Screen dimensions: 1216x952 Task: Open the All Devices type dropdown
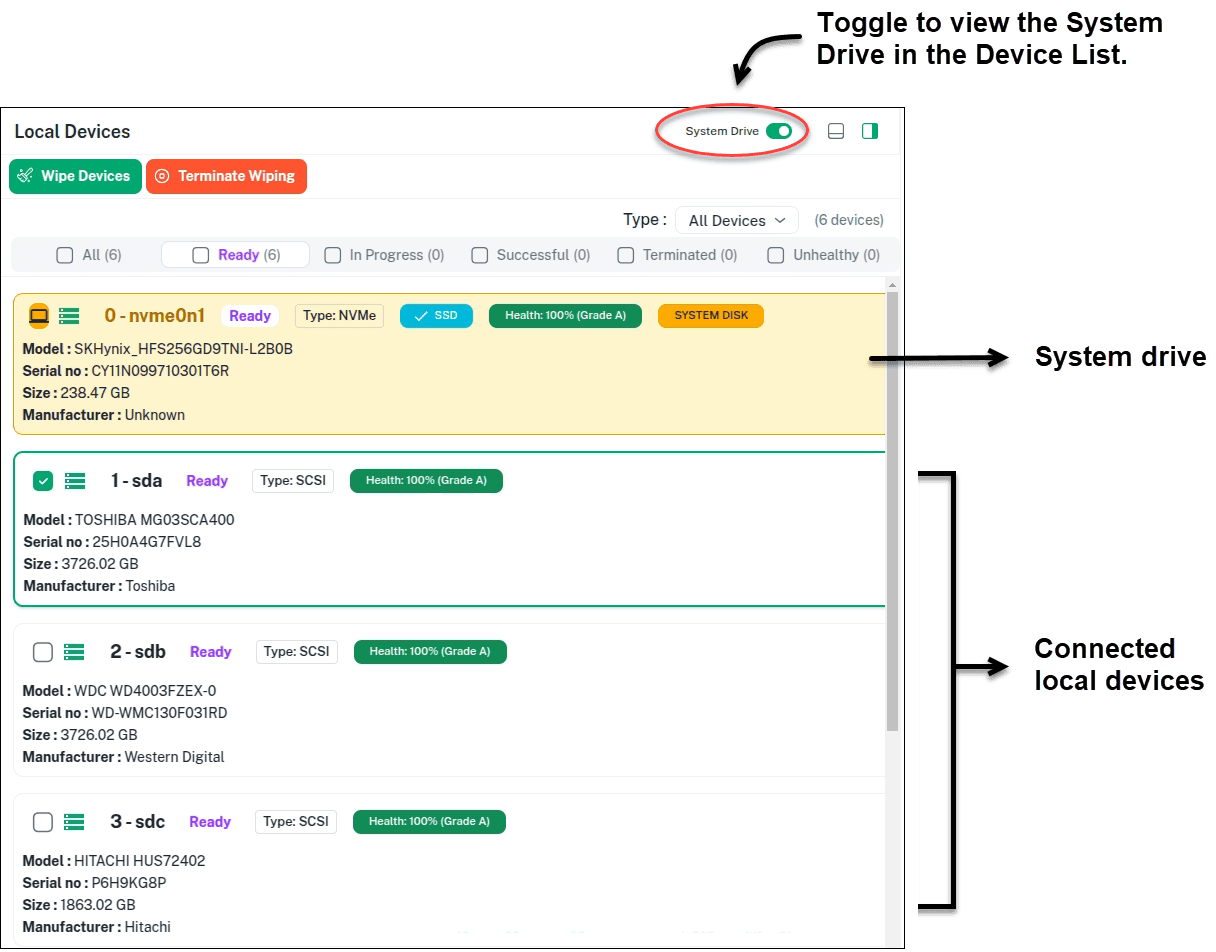(737, 220)
